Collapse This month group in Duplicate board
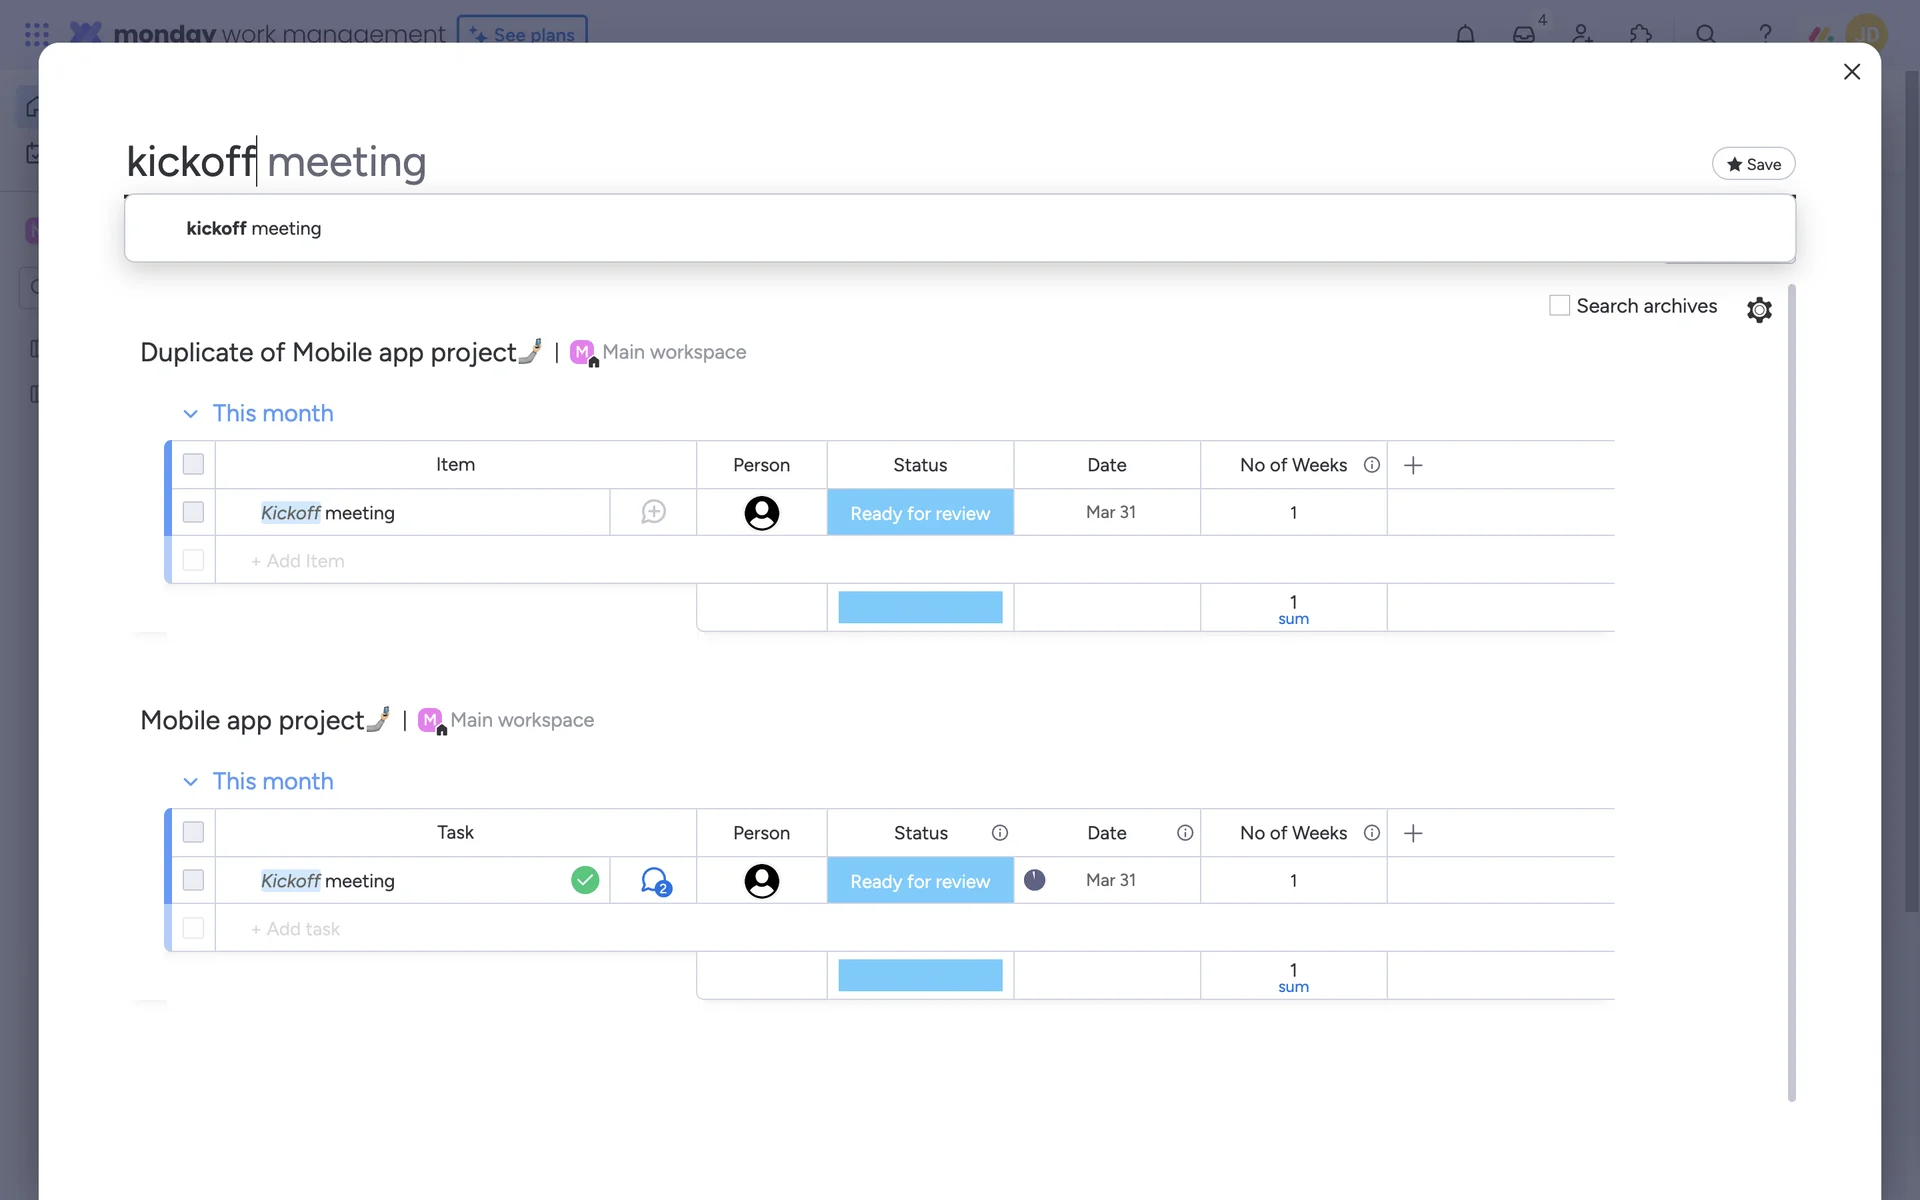This screenshot has width=1920, height=1200. click(x=190, y=414)
